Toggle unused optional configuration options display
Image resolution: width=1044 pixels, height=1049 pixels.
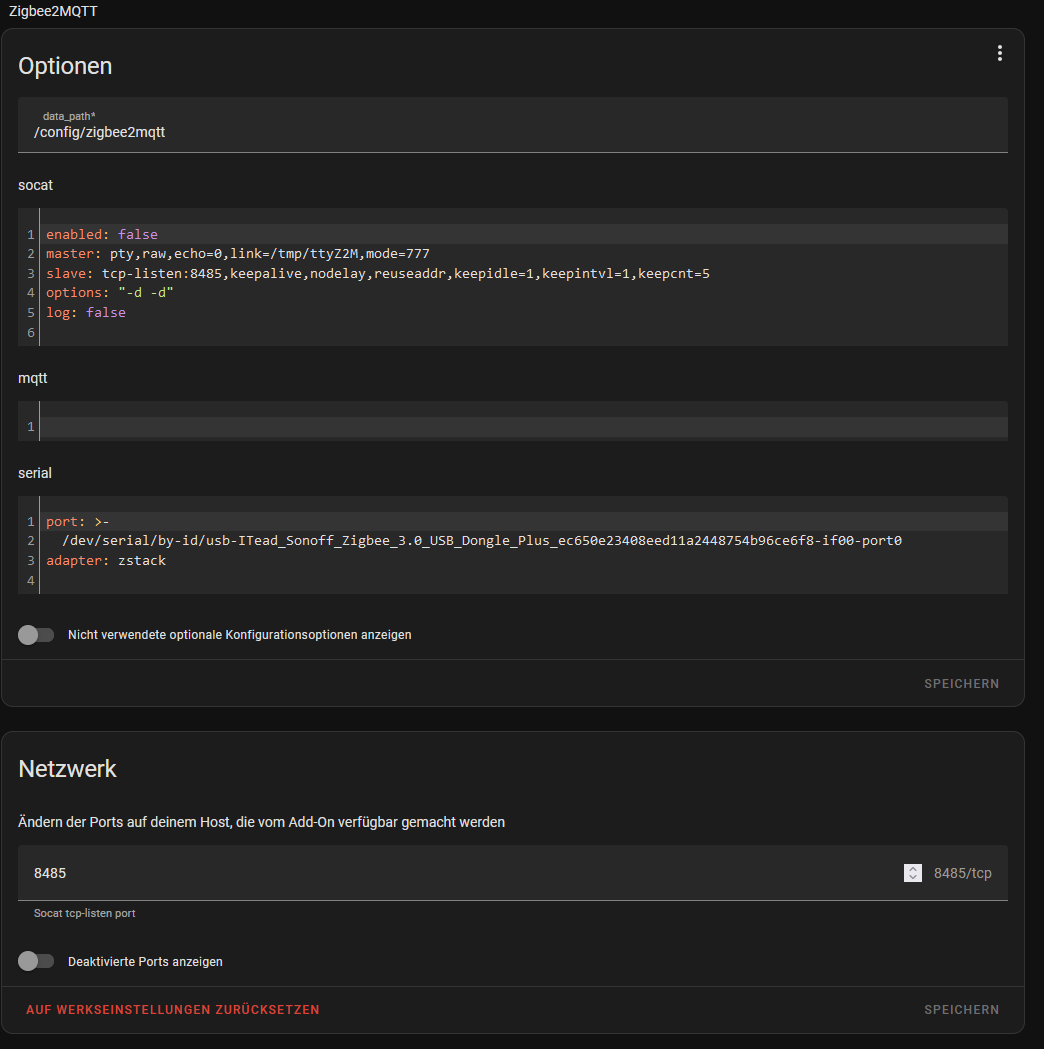tap(36, 635)
